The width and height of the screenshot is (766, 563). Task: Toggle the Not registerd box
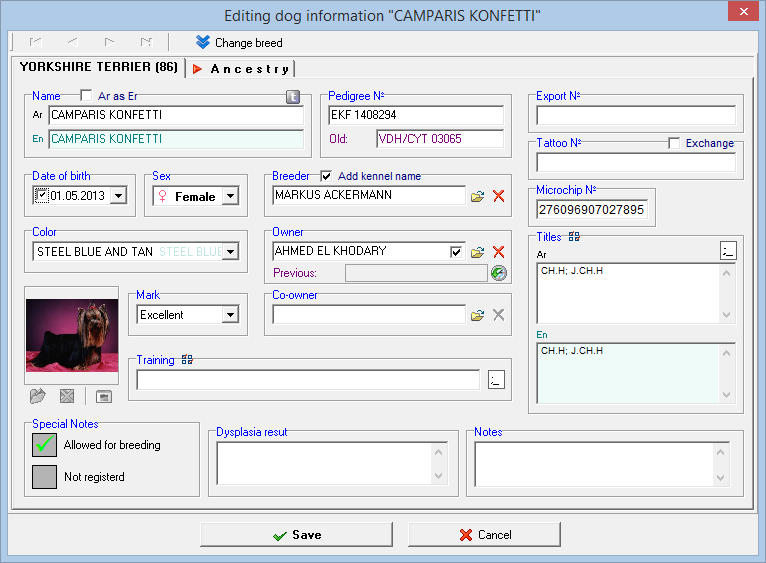point(44,476)
